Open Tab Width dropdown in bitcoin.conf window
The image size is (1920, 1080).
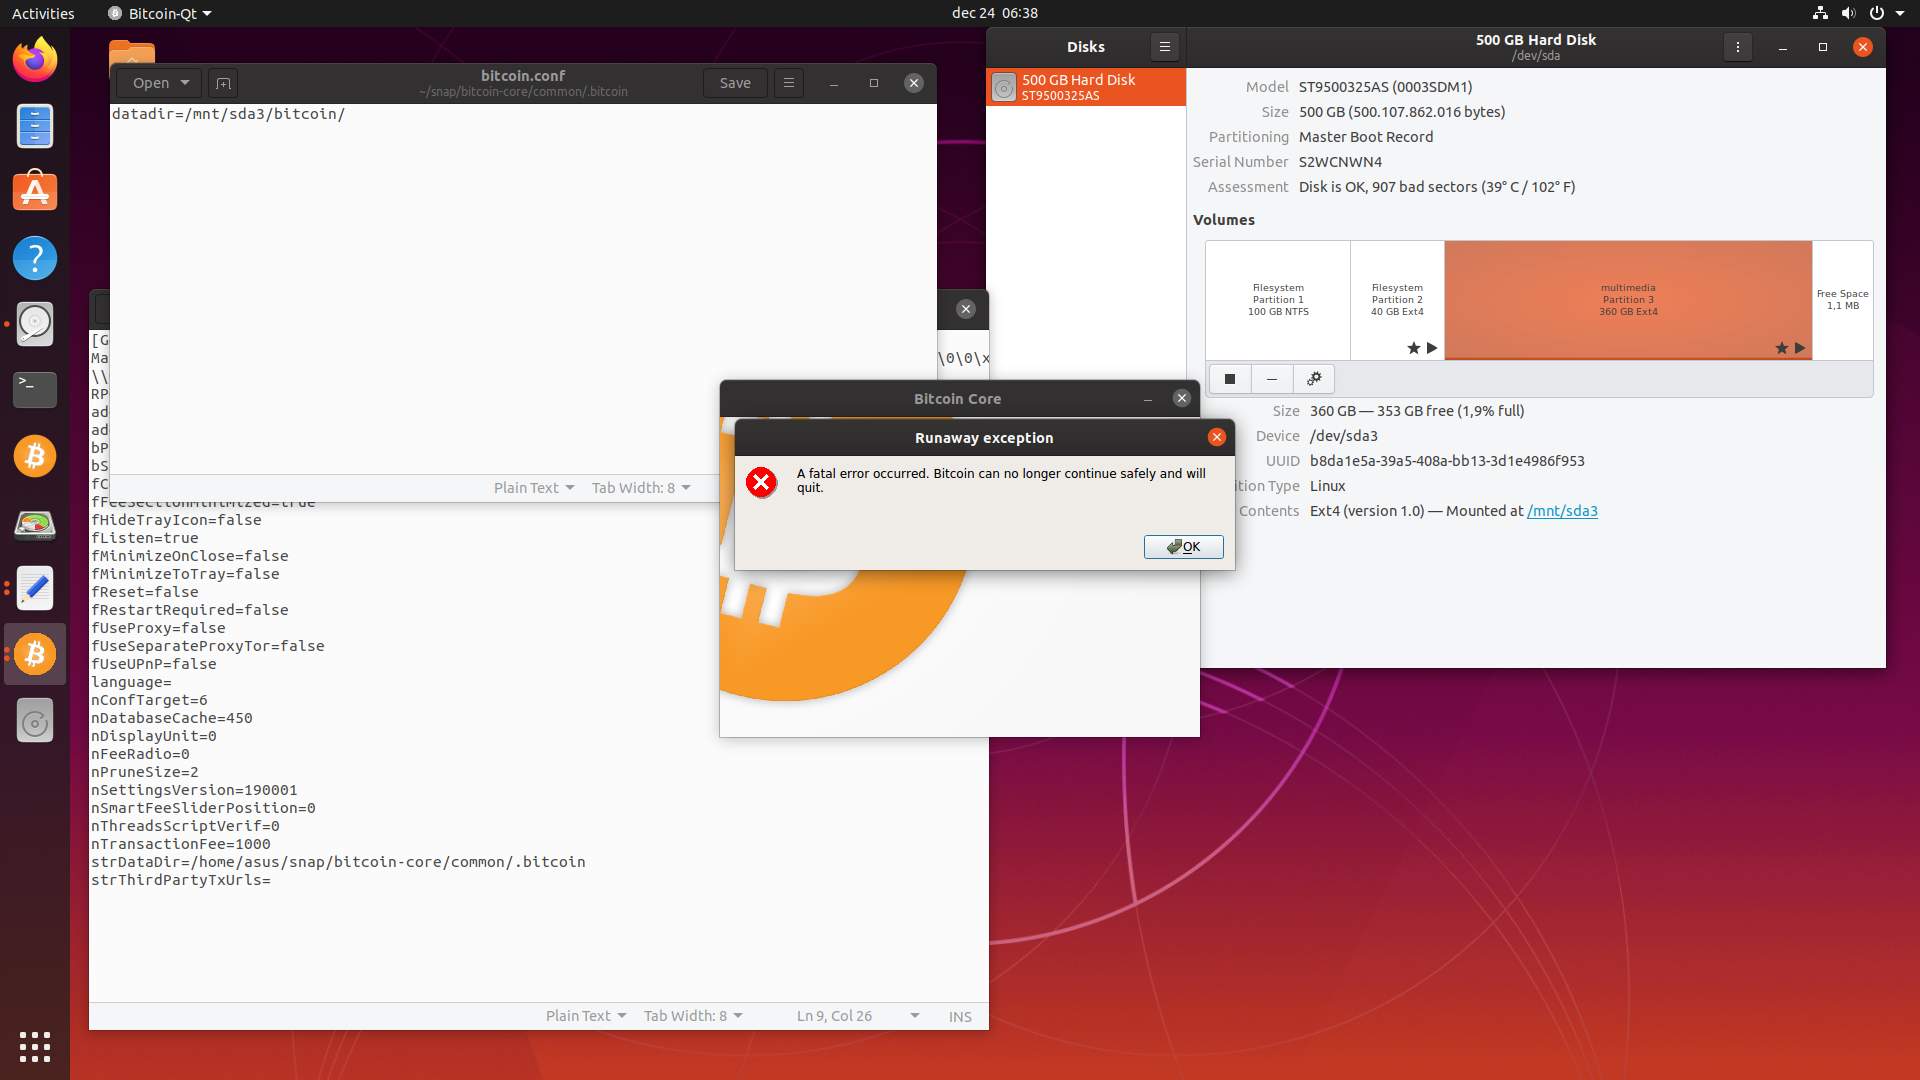(641, 488)
